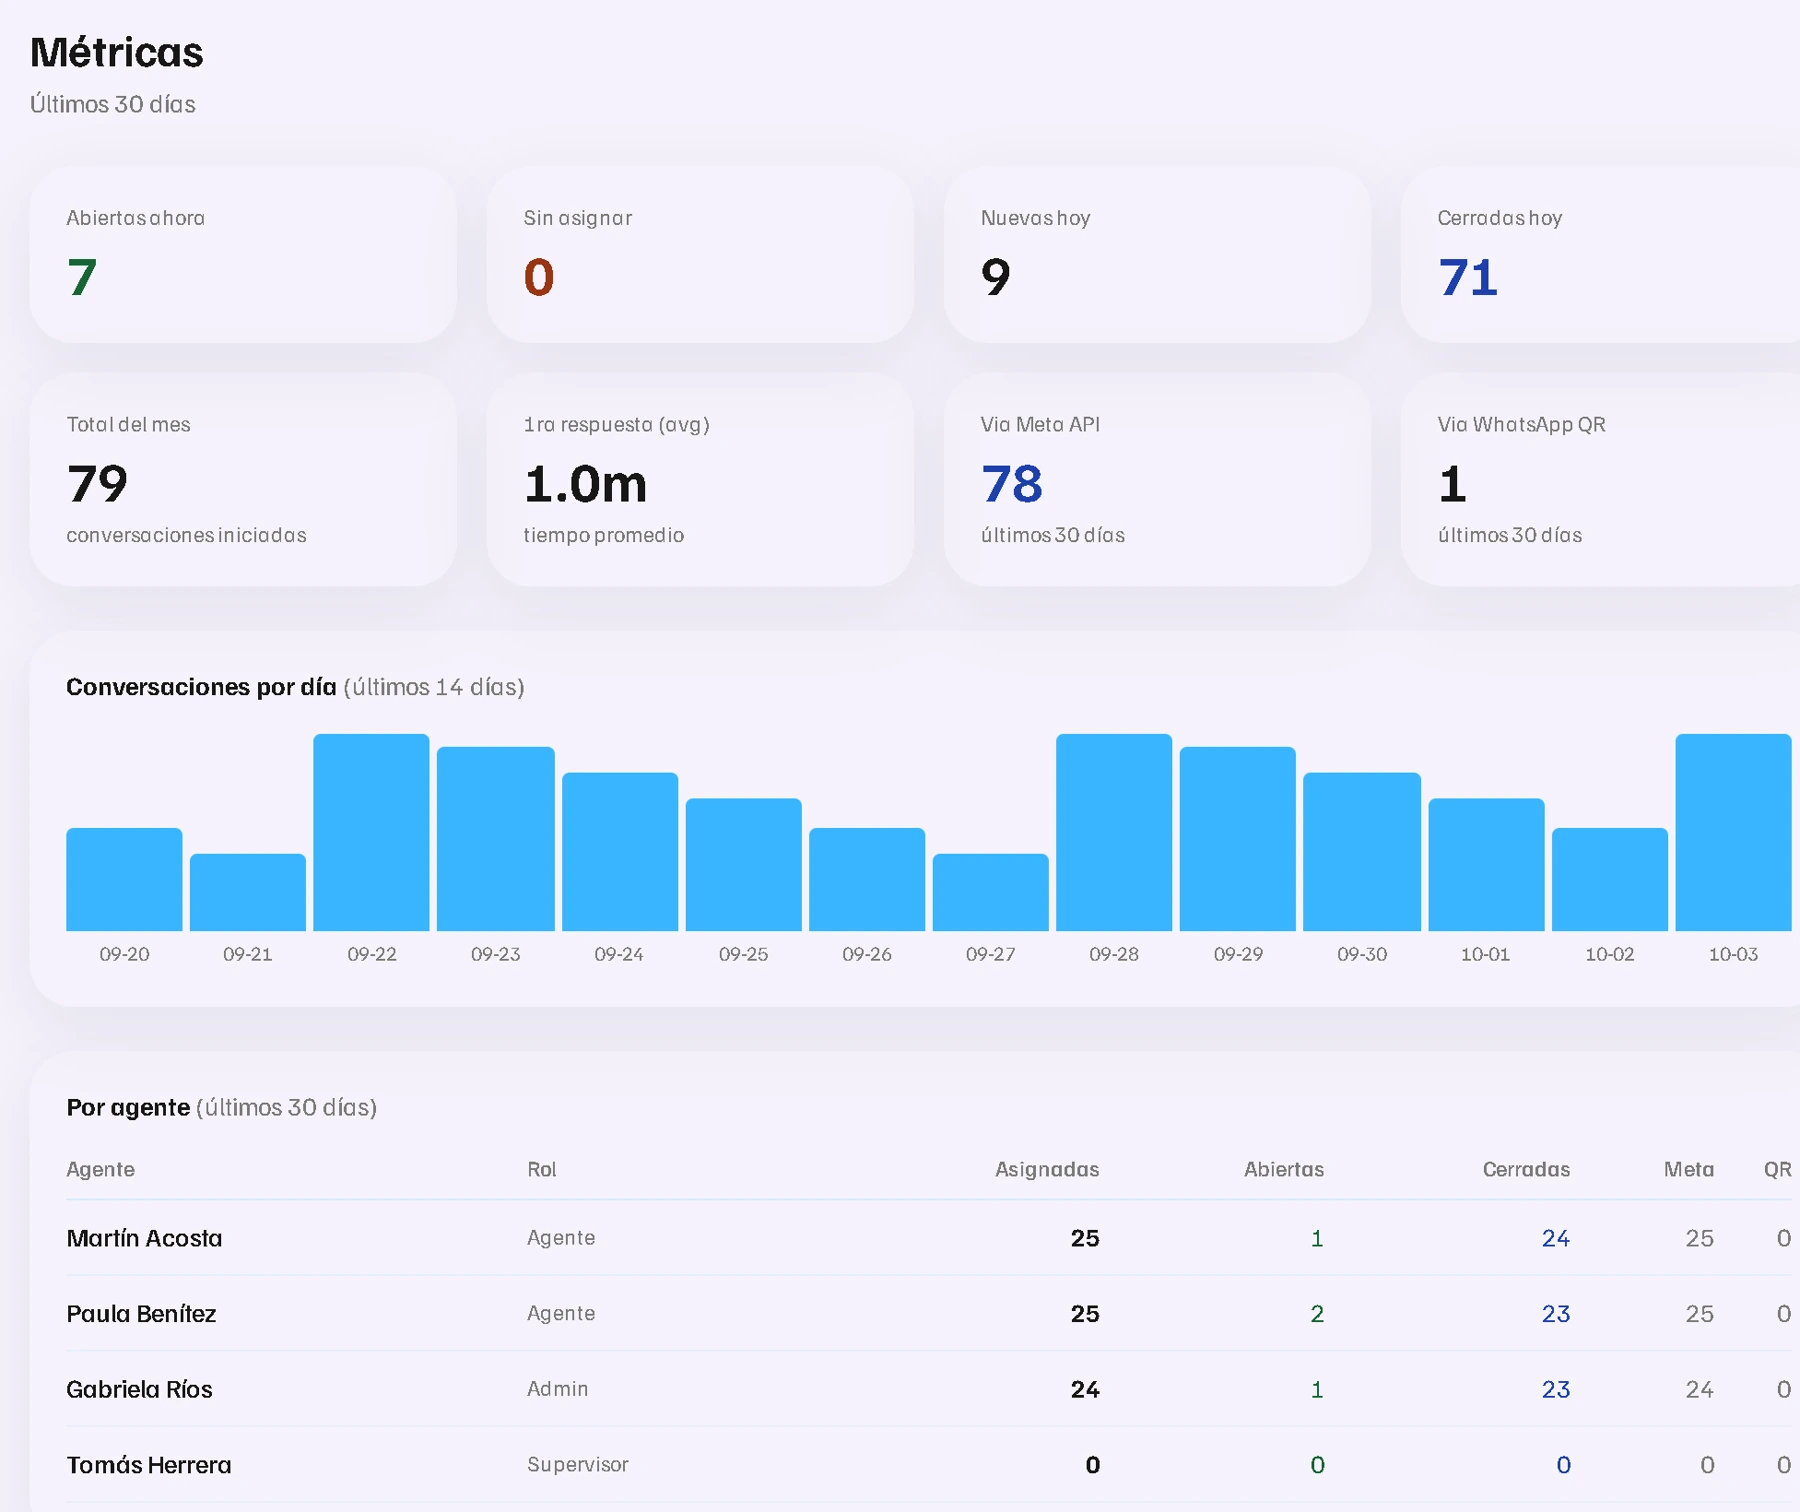Click Martín Acosta's Abiertas value 1

1317,1238
